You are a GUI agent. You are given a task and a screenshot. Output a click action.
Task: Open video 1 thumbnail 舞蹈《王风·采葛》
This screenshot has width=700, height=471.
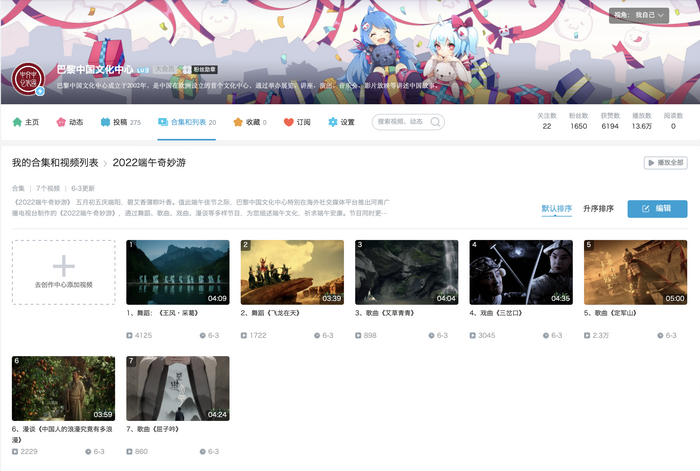click(x=178, y=272)
